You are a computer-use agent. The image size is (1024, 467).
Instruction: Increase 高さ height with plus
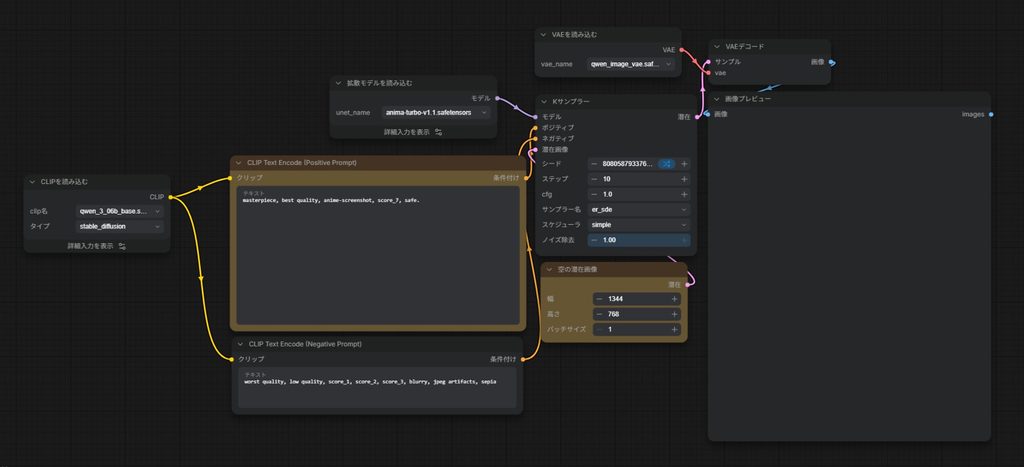click(674, 314)
